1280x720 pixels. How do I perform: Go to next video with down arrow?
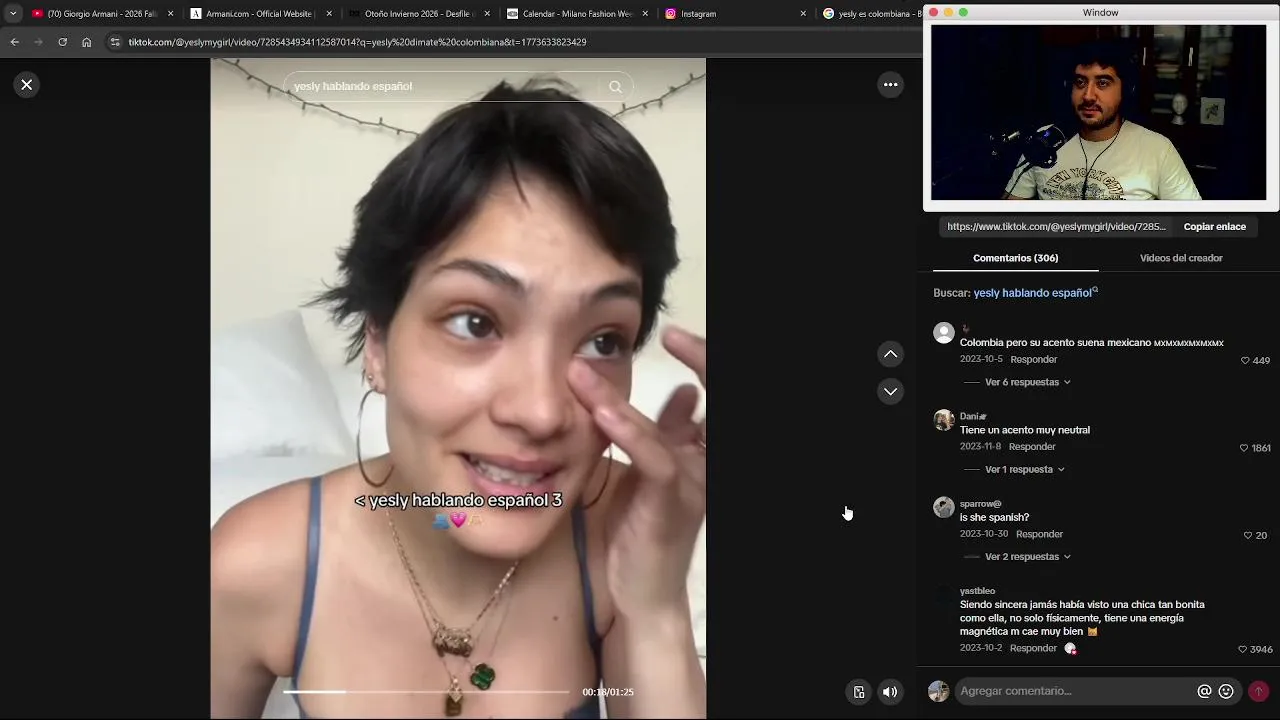click(890, 391)
